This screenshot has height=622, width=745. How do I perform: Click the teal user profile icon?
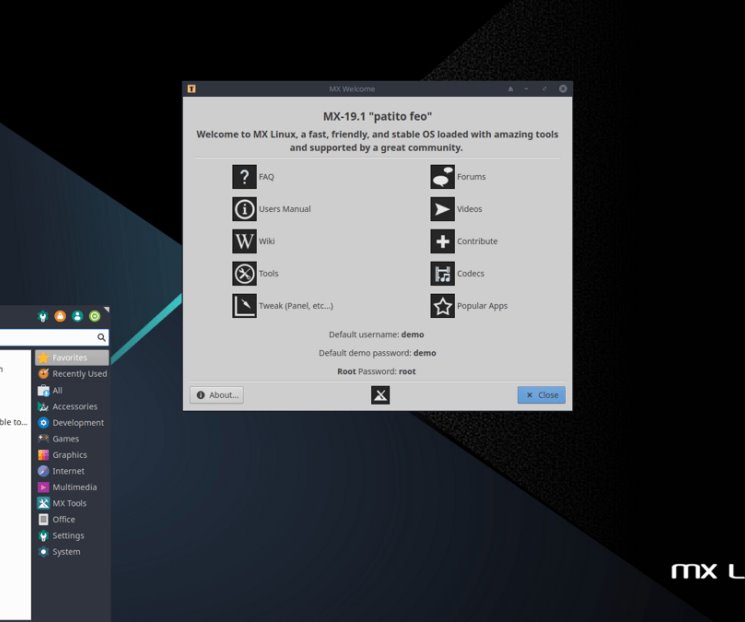[x=77, y=316]
